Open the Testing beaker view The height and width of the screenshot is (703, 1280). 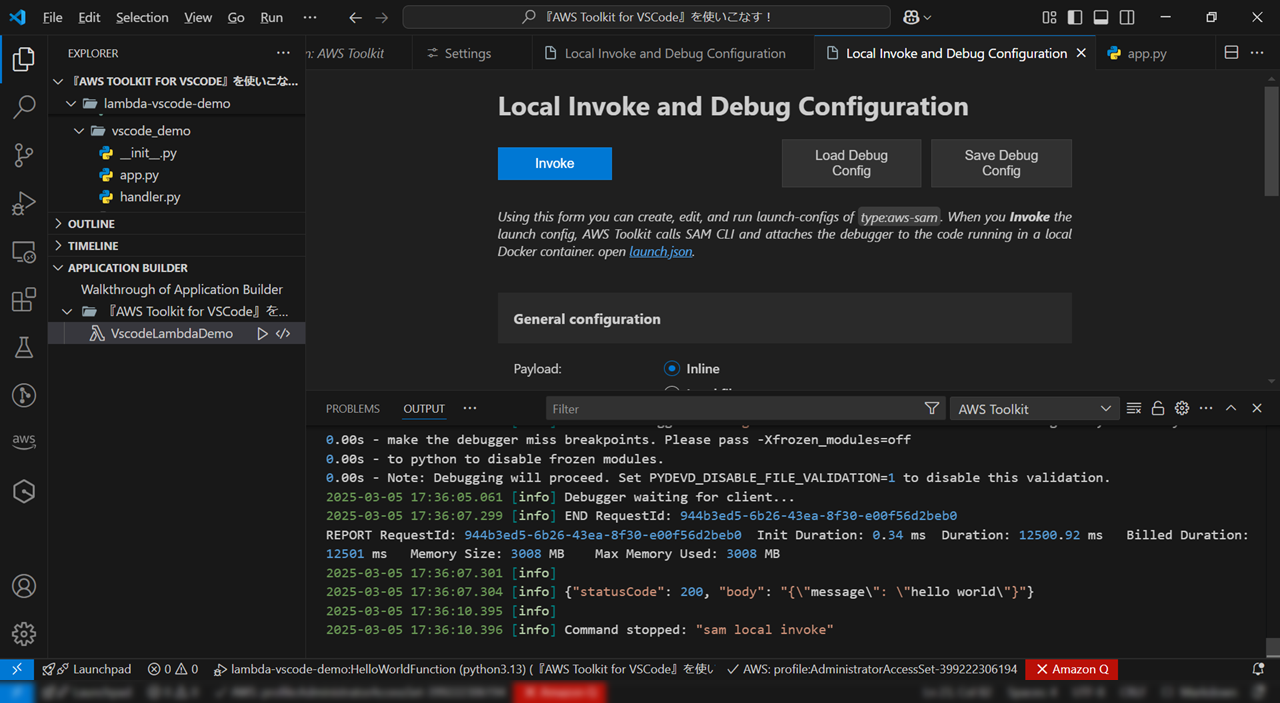24,347
